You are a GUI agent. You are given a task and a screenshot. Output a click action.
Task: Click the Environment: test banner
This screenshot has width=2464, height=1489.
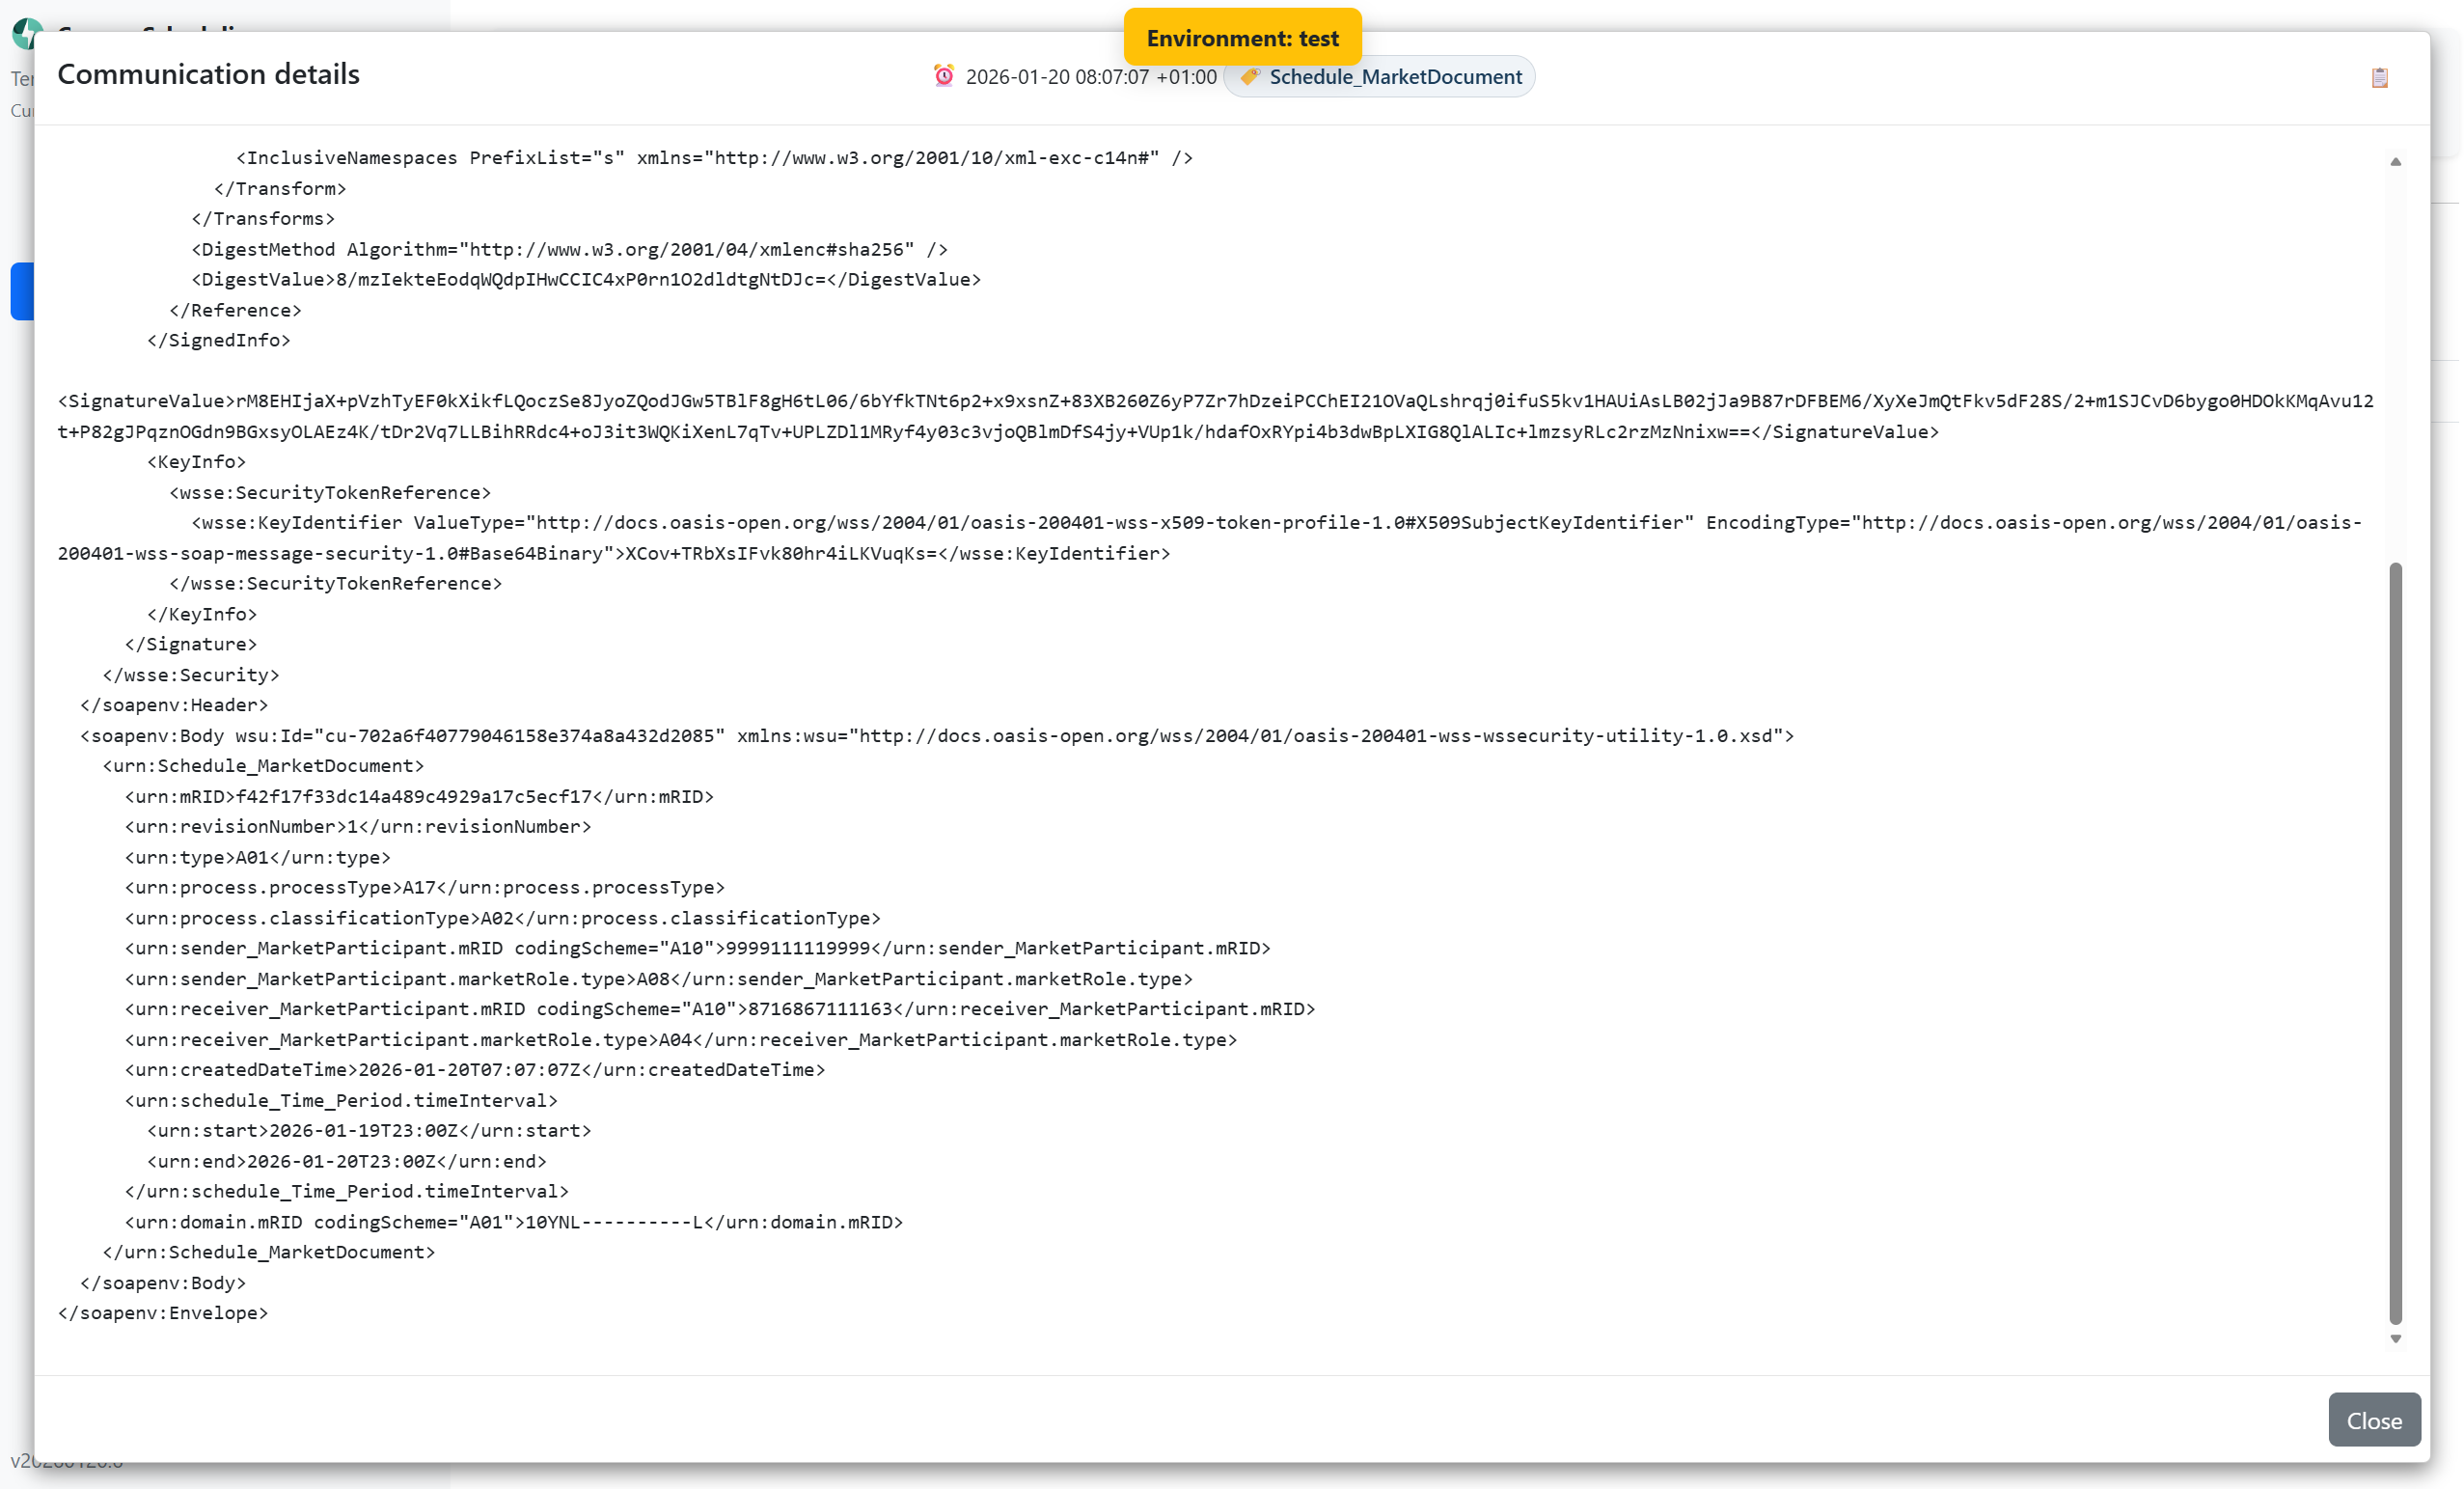click(x=1242, y=38)
